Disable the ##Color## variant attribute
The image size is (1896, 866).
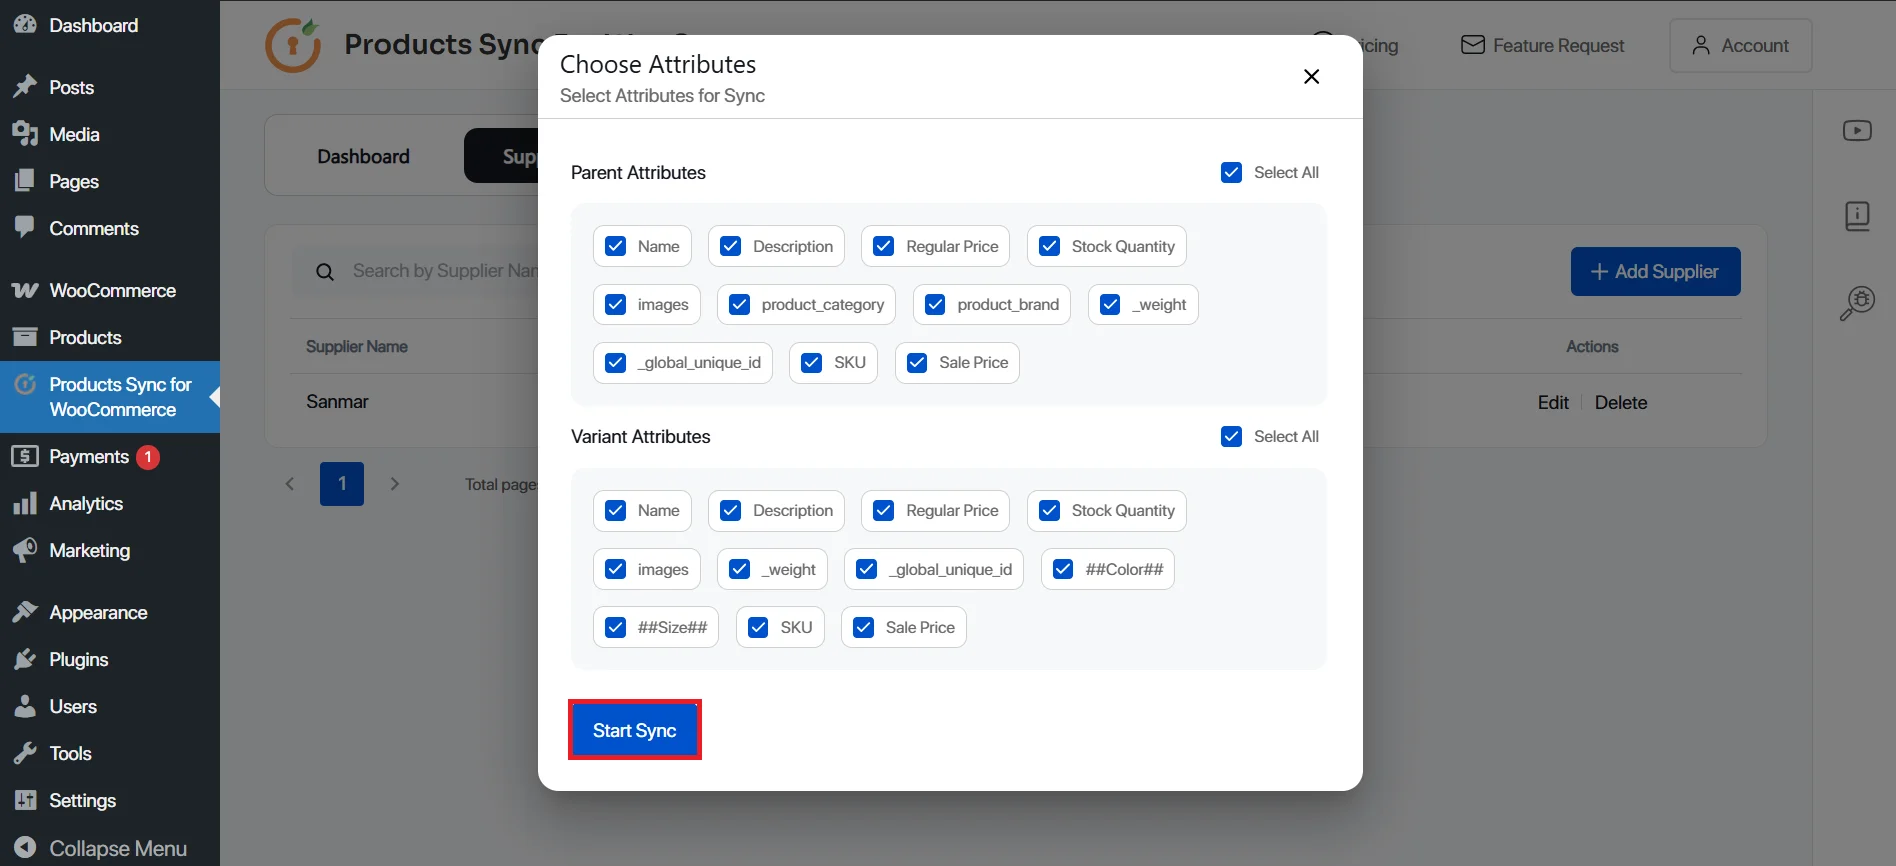pos(1063,569)
